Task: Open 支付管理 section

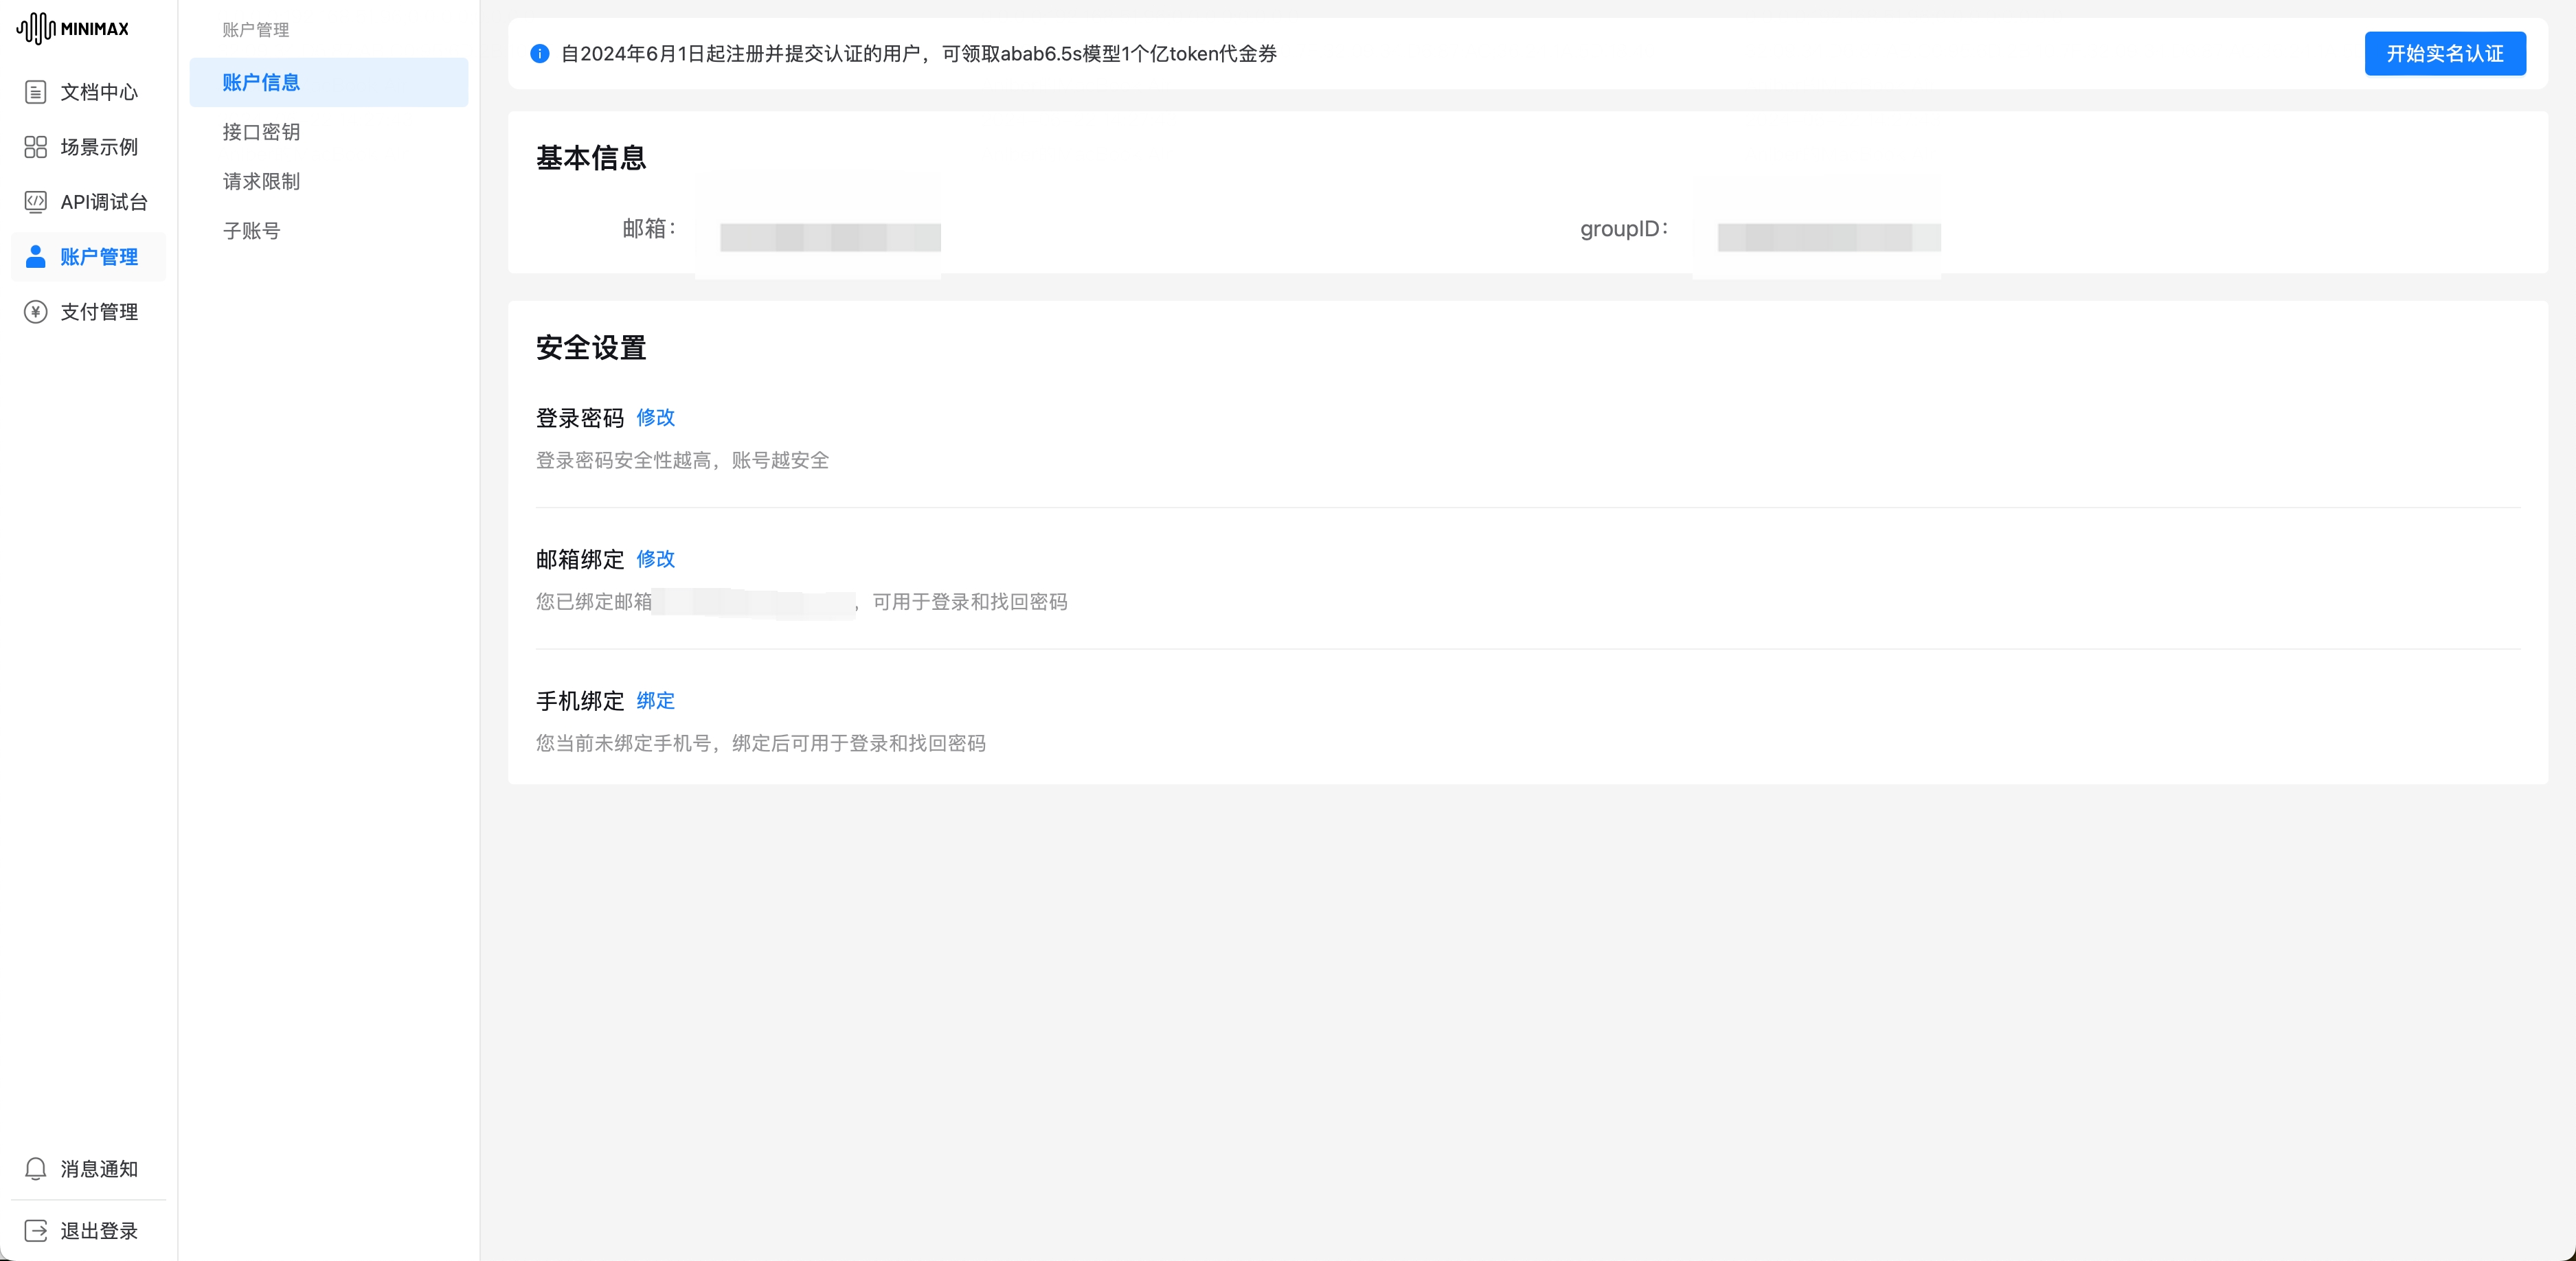Action: click(x=99, y=312)
